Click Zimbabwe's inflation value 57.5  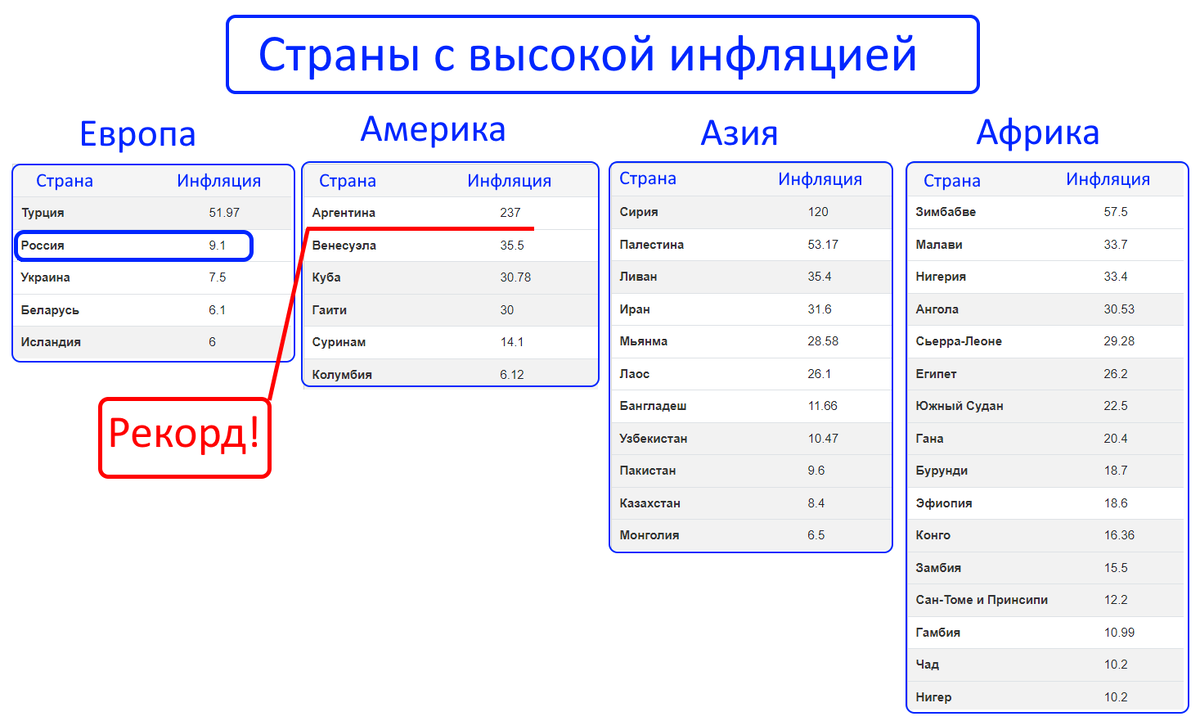(x=1116, y=212)
